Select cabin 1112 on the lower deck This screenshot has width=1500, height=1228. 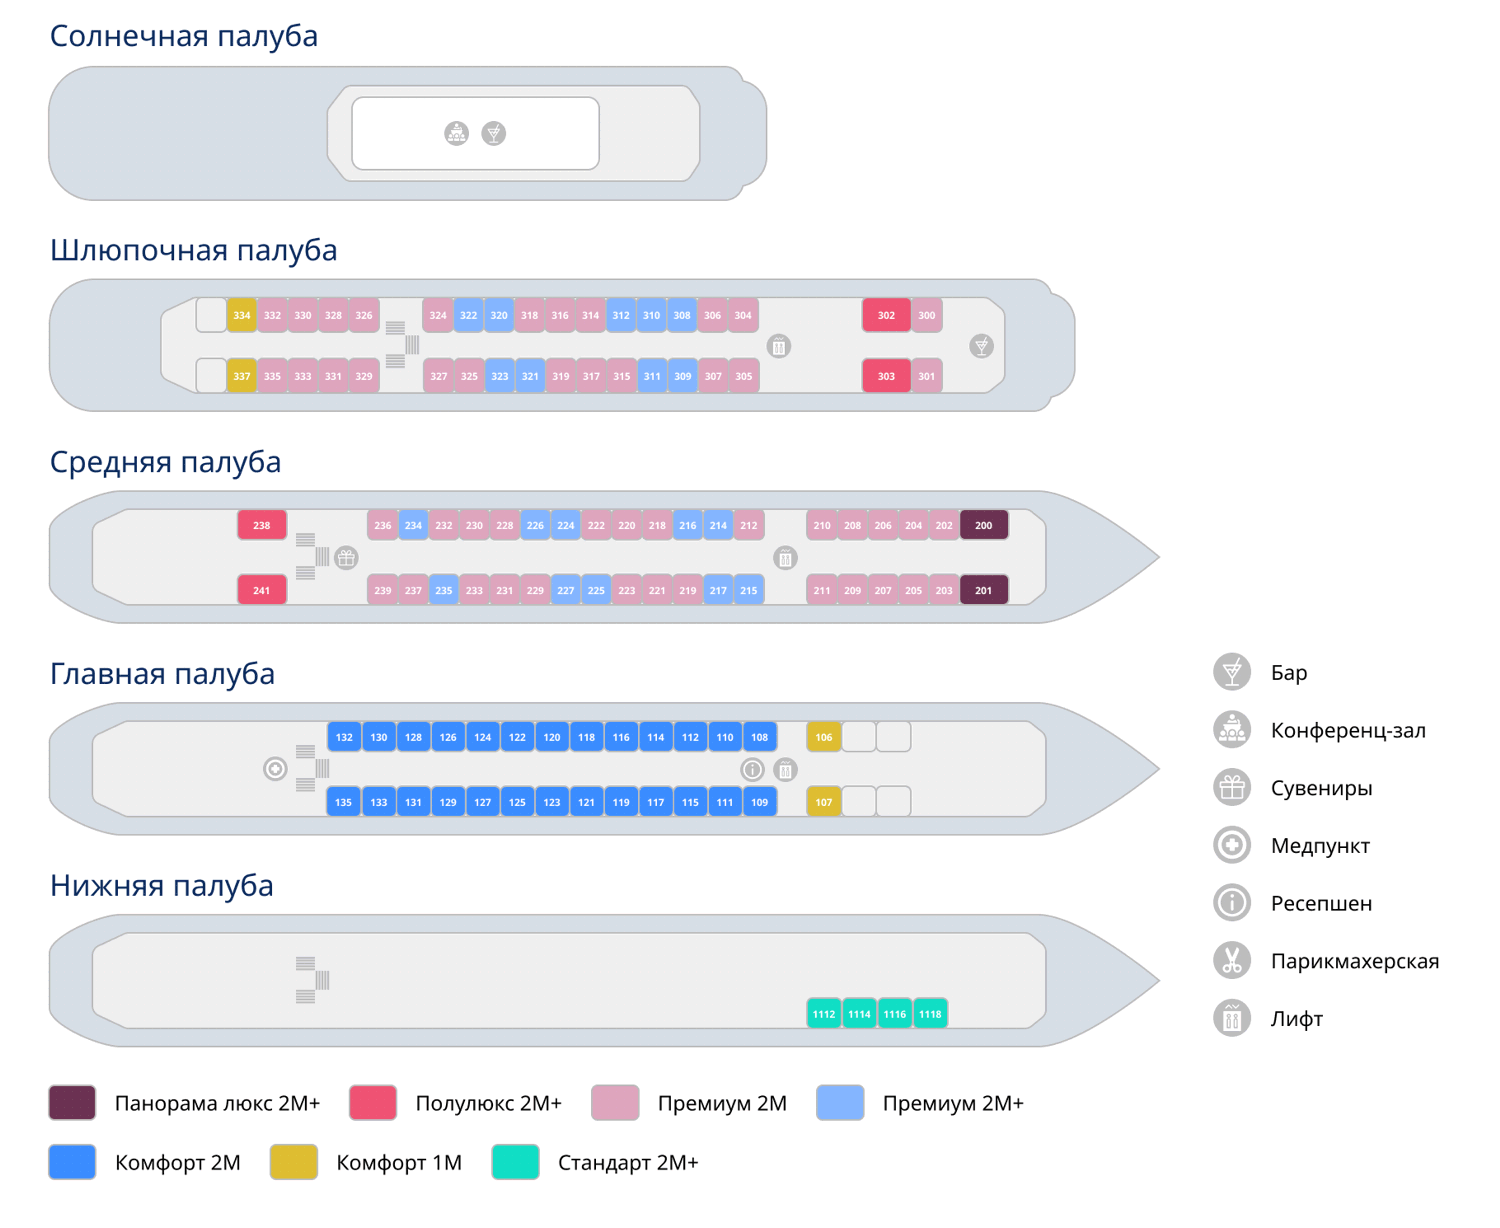tap(824, 1014)
